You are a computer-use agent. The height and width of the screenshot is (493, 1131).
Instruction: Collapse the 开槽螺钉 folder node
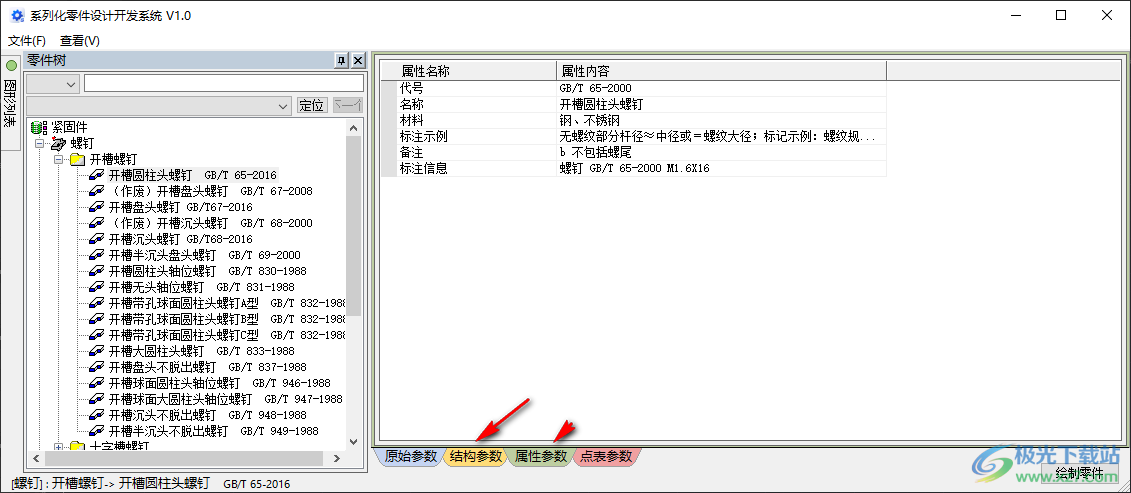coord(58,159)
